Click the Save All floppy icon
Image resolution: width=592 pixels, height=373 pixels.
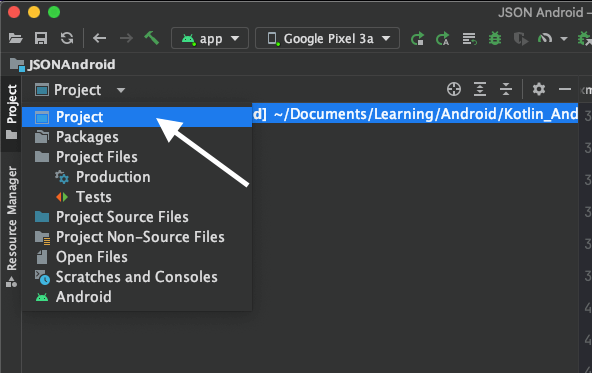pyautogui.click(x=41, y=38)
